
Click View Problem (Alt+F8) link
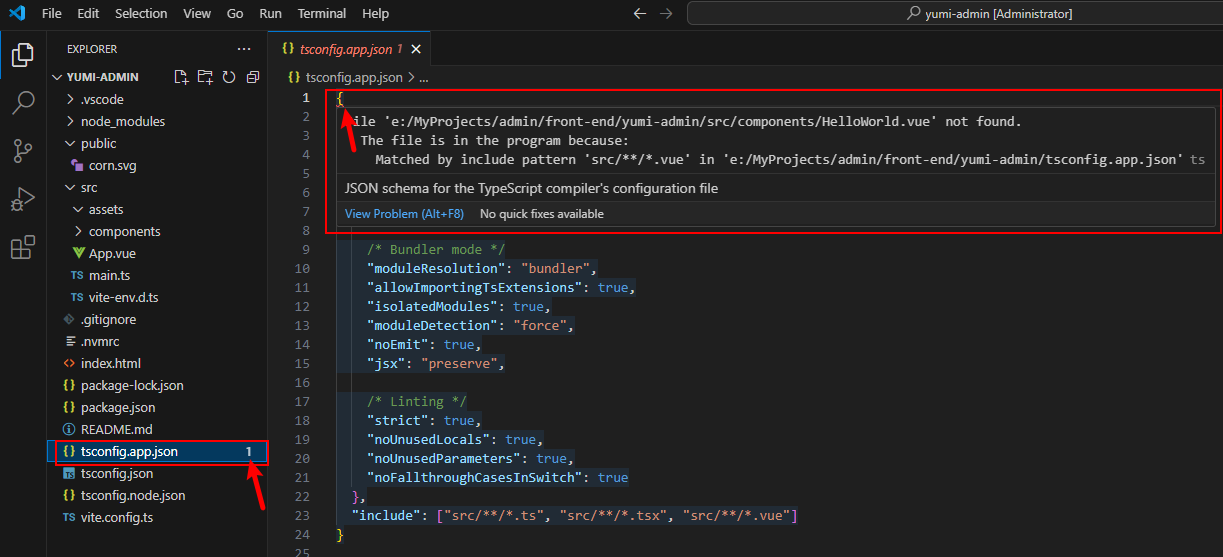click(404, 213)
